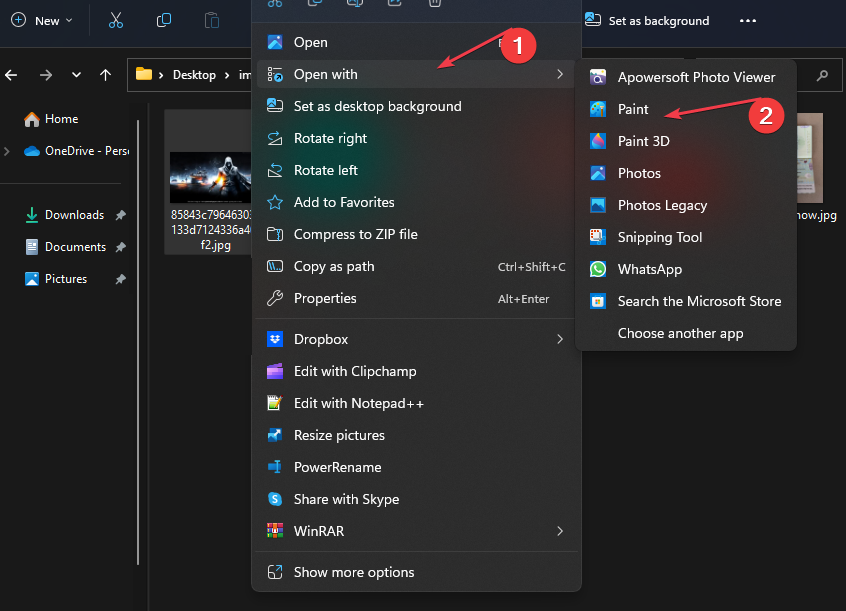Click the Resize pictures icon

[275, 435]
